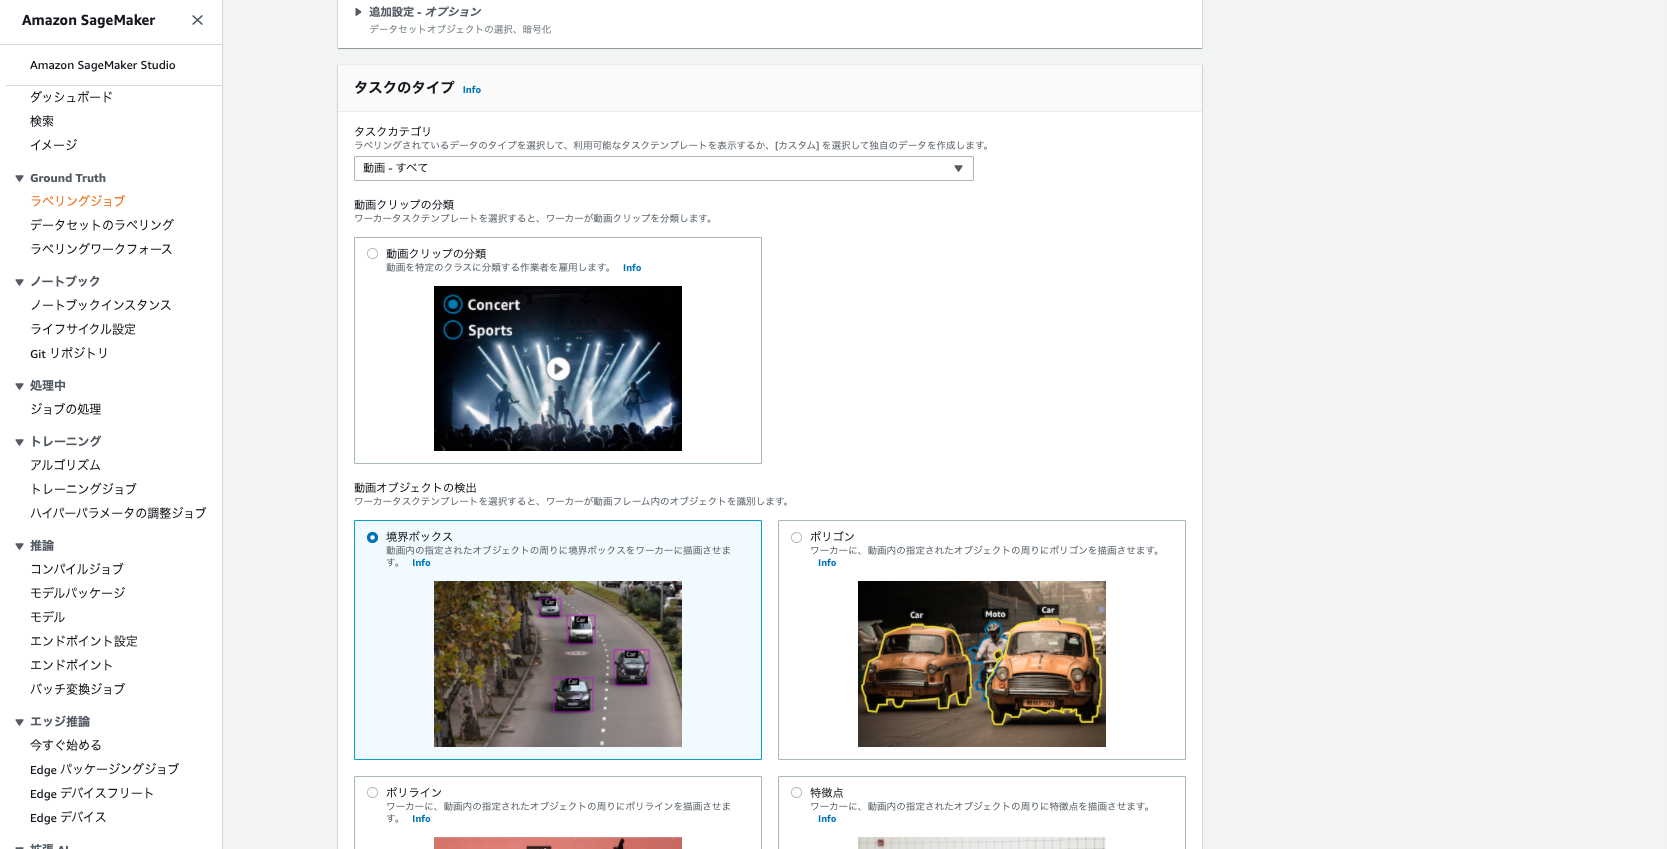Open モデルパッケージ page
Viewport: 1667px width, 849px height.
click(78, 593)
